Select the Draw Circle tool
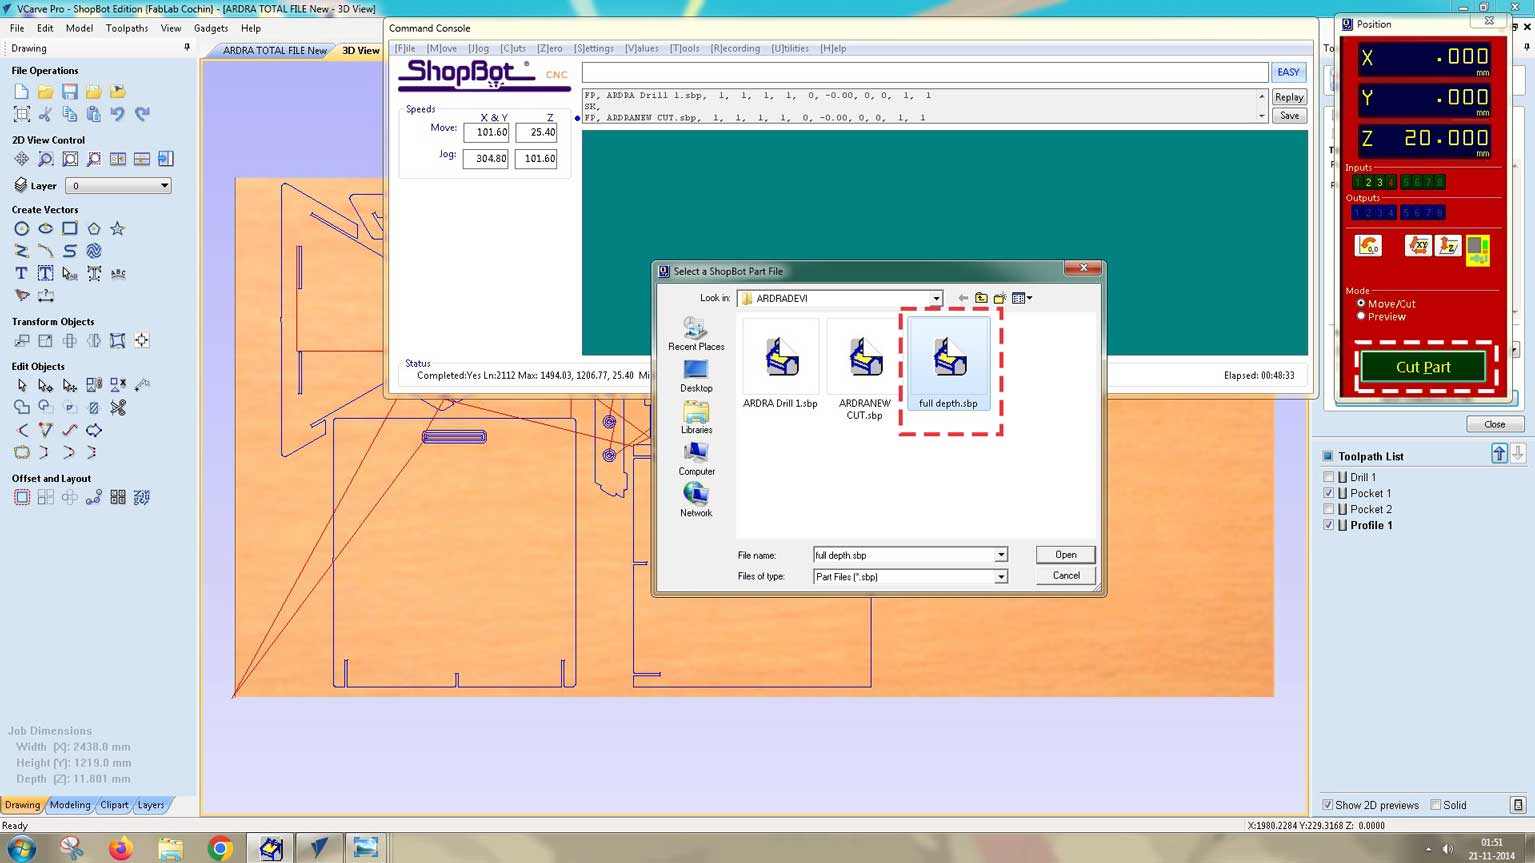1535x863 pixels. coord(21,229)
